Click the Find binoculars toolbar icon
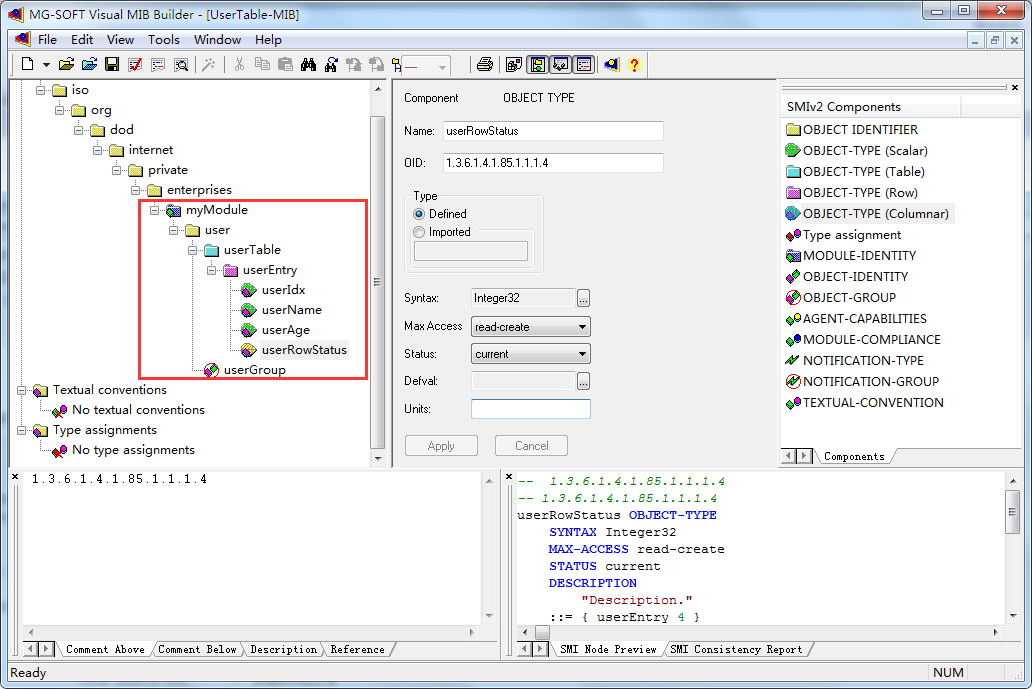This screenshot has width=1032, height=689. 306,63
